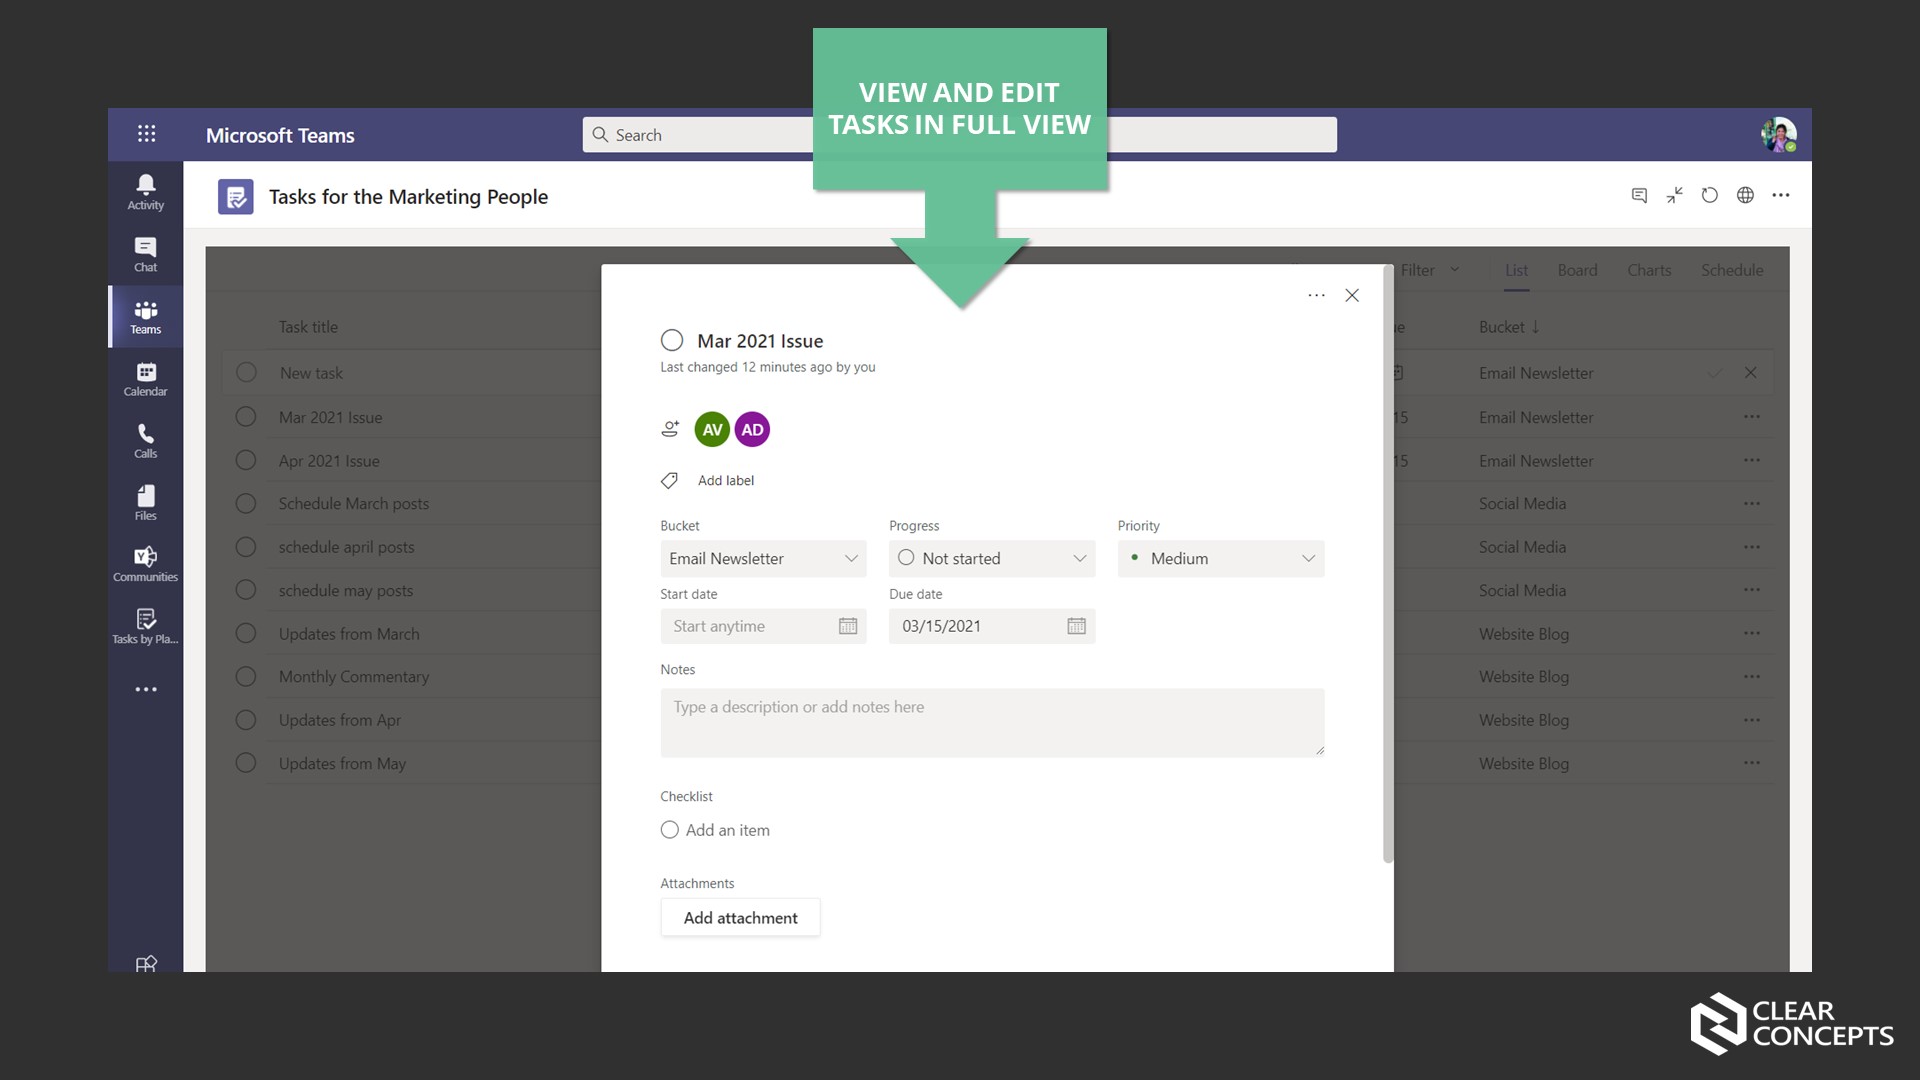Click the Tasks tab app icon

236,197
